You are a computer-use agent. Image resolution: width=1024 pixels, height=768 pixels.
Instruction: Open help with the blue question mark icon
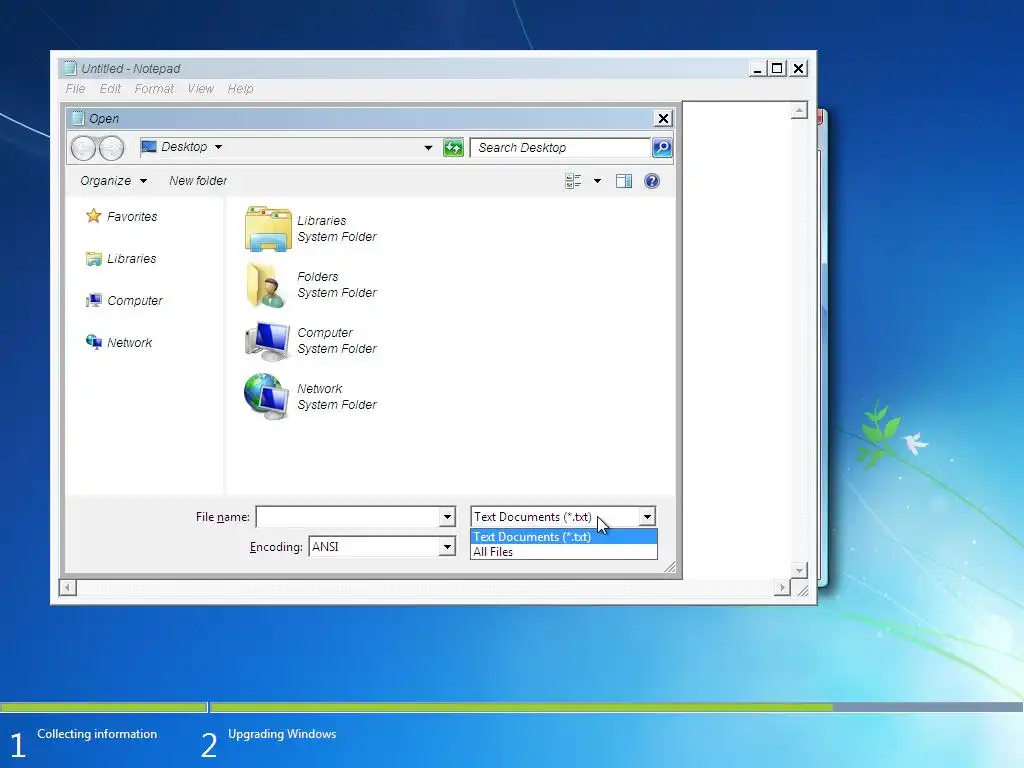[652, 181]
